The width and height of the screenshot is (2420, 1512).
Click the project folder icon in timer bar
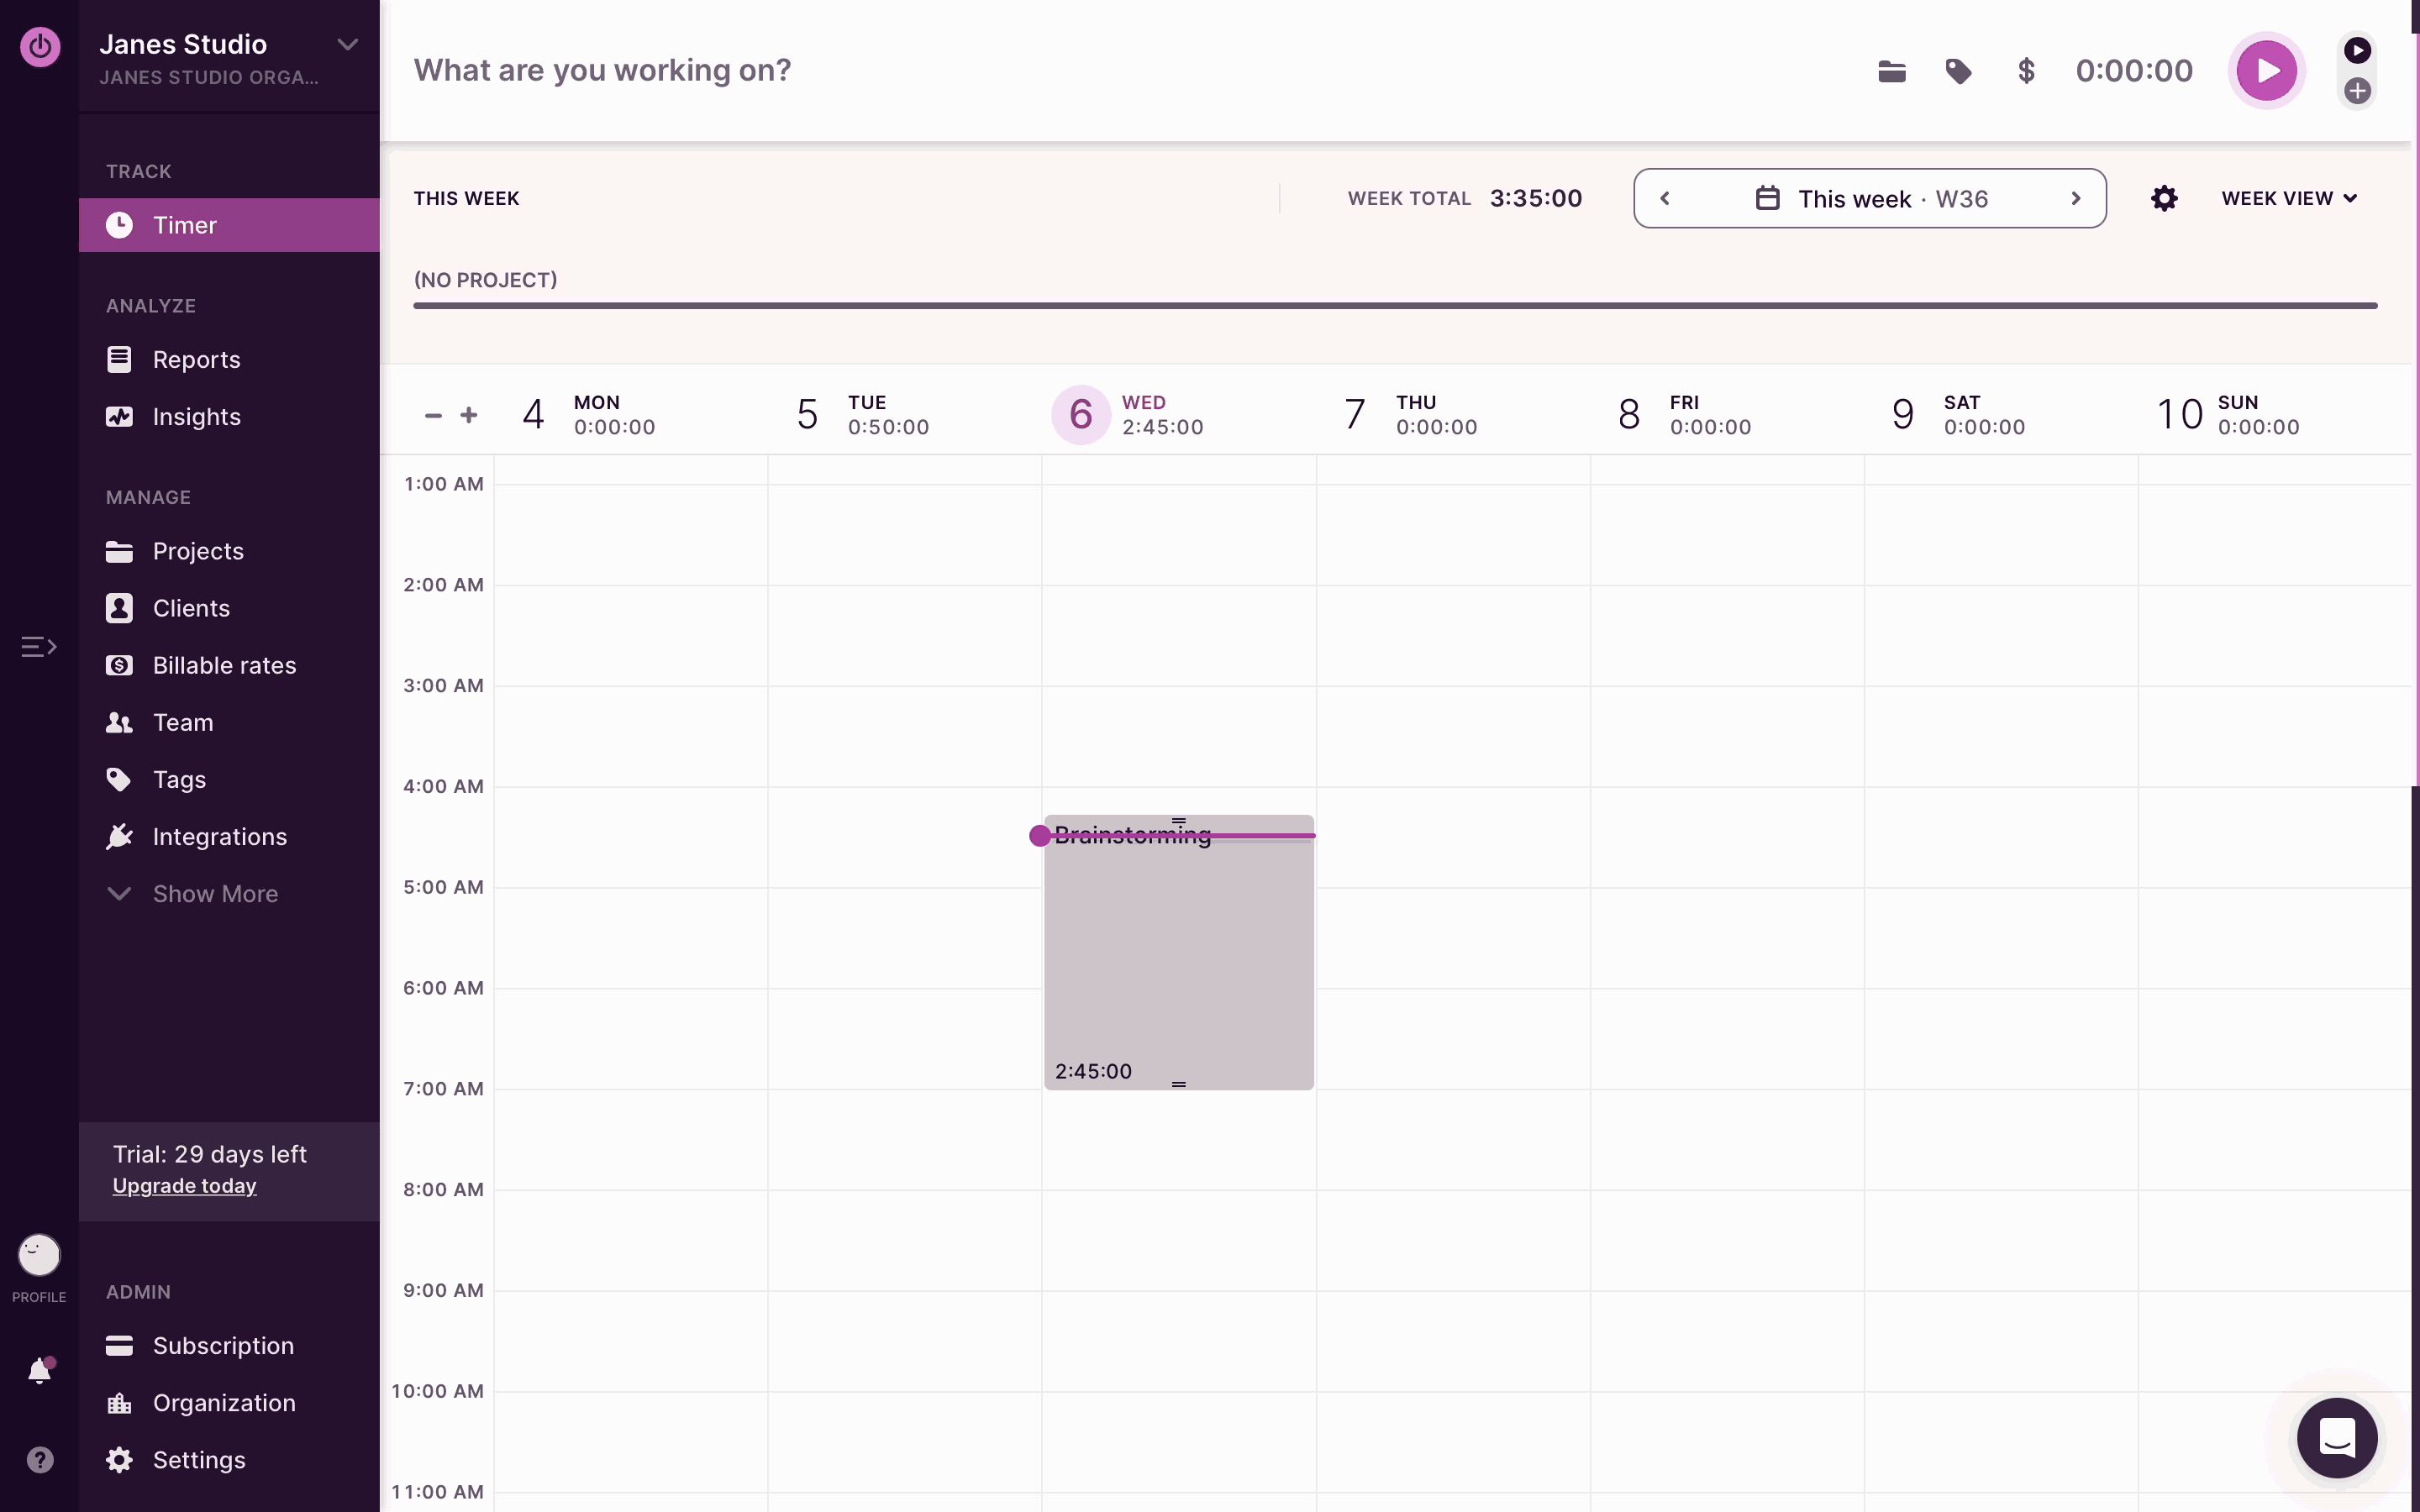(x=1891, y=71)
